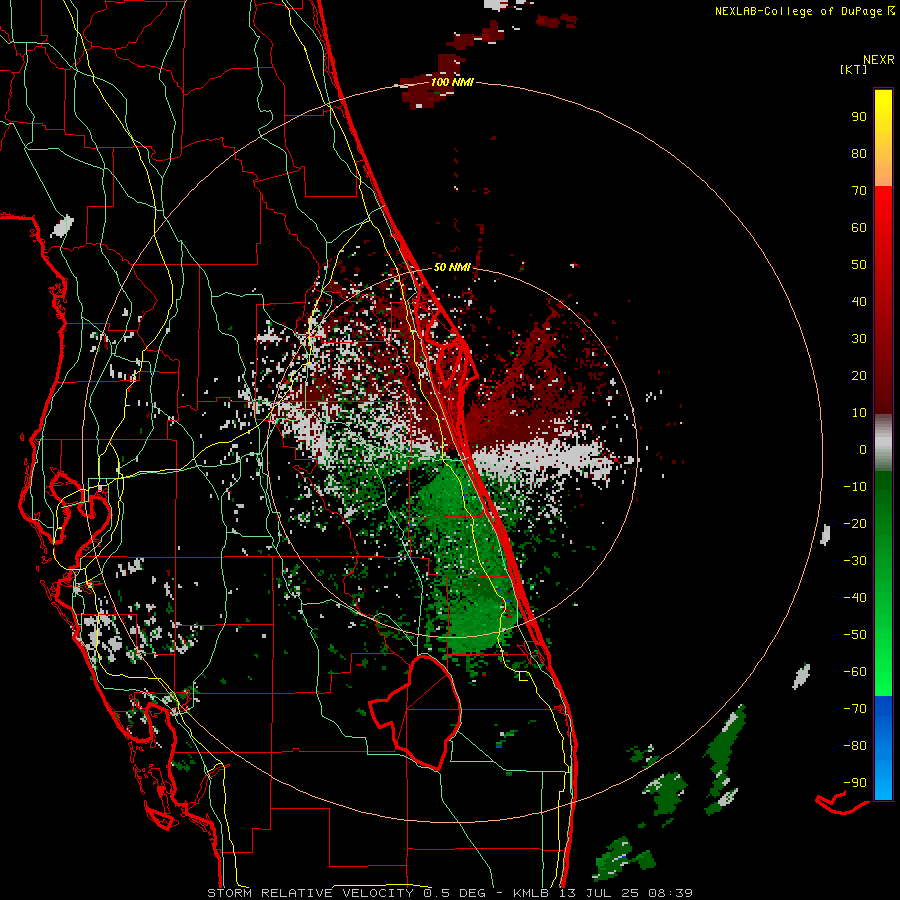The image size is (900, 900).
Task: Select the -80 value on velocity scale
Action: pos(855,746)
